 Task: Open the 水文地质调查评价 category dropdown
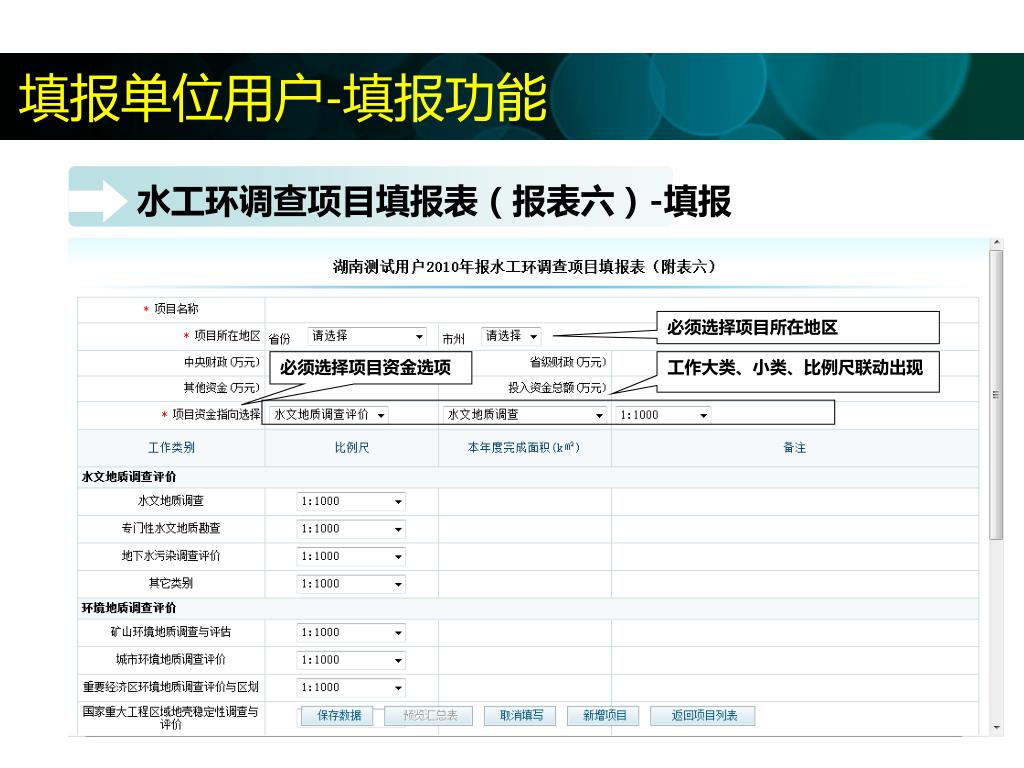(329, 415)
